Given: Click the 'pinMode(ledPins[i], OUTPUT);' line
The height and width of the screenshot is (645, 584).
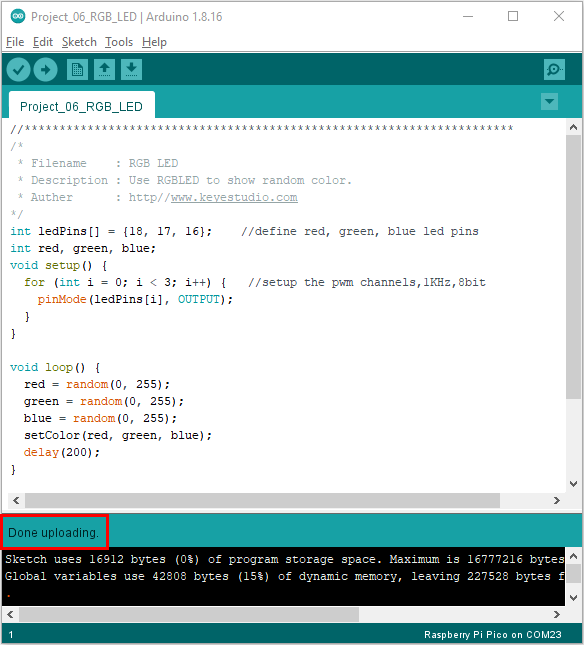Looking at the screenshot, I should [x=135, y=299].
